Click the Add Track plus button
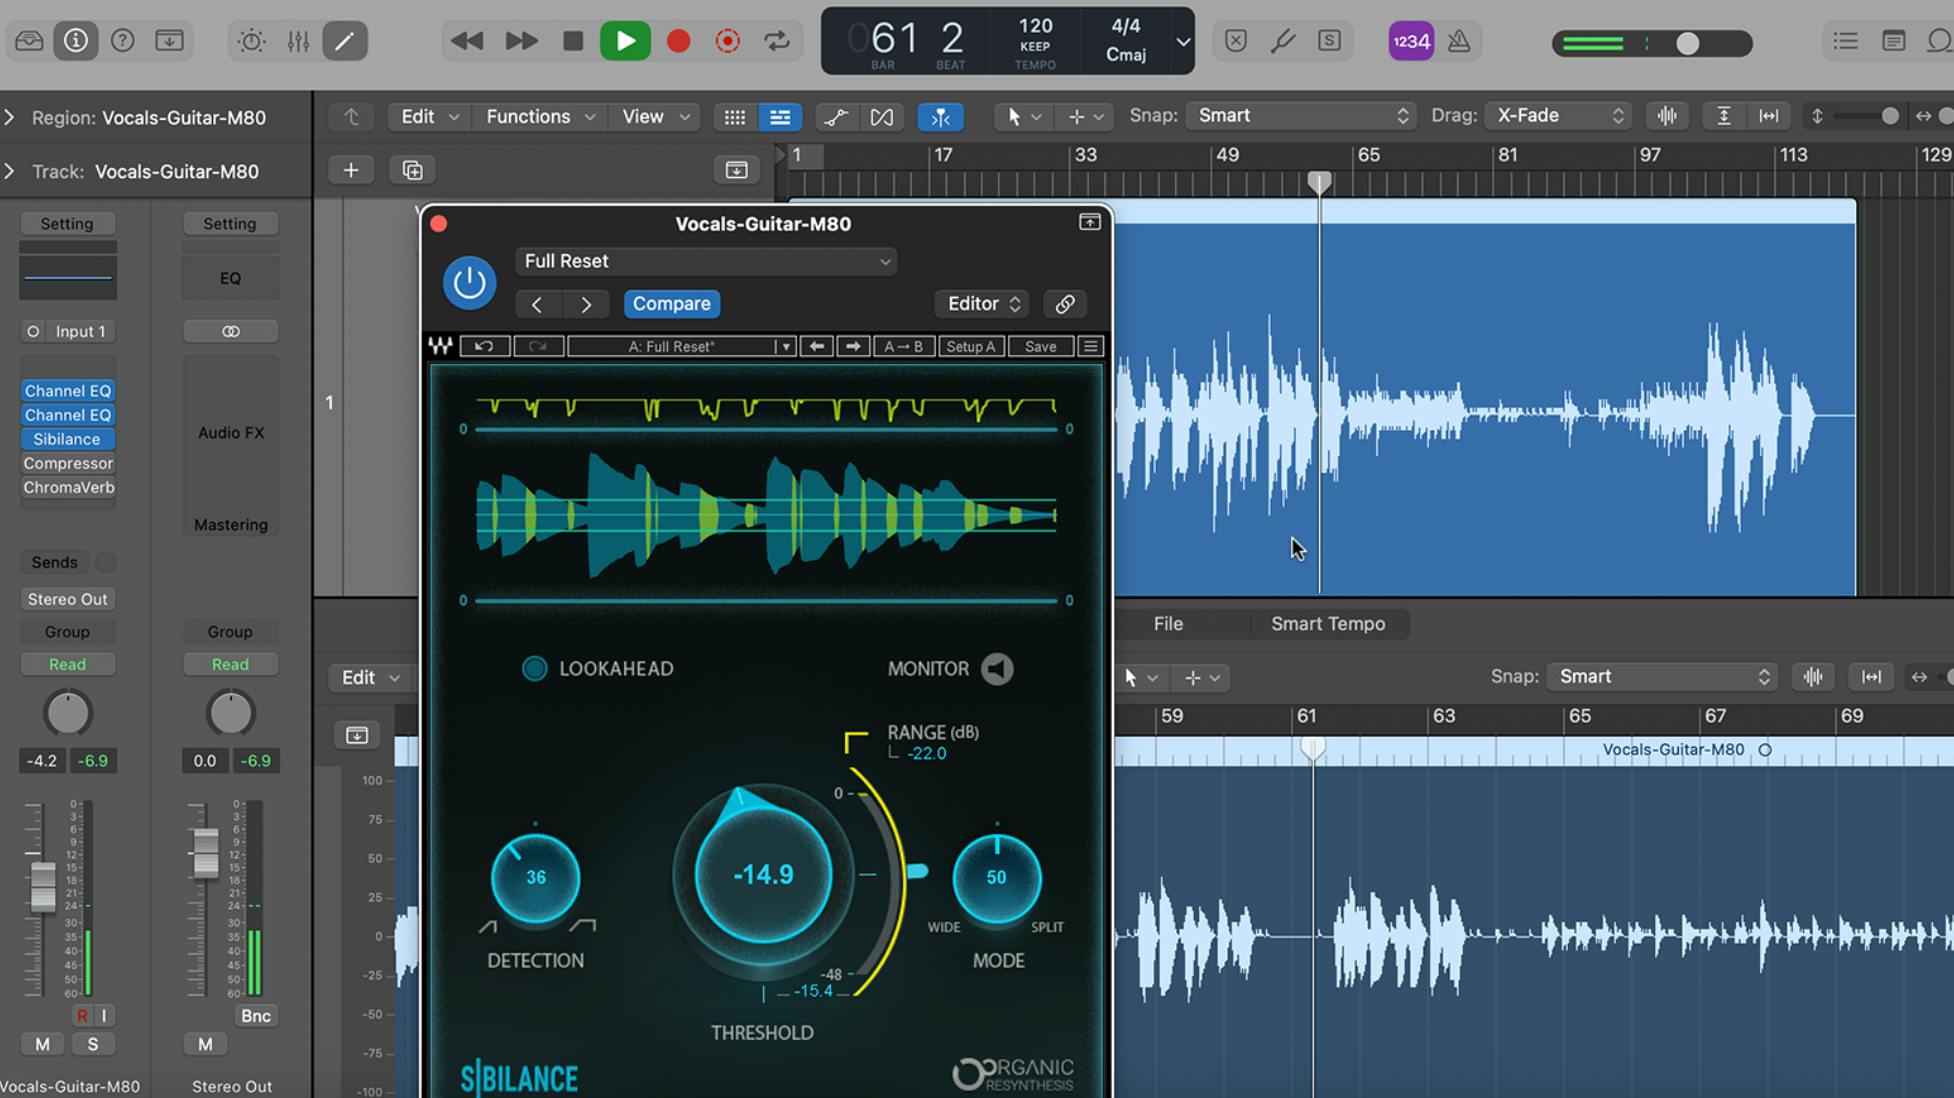1954x1098 pixels. pyautogui.click(x=351, y=170)
